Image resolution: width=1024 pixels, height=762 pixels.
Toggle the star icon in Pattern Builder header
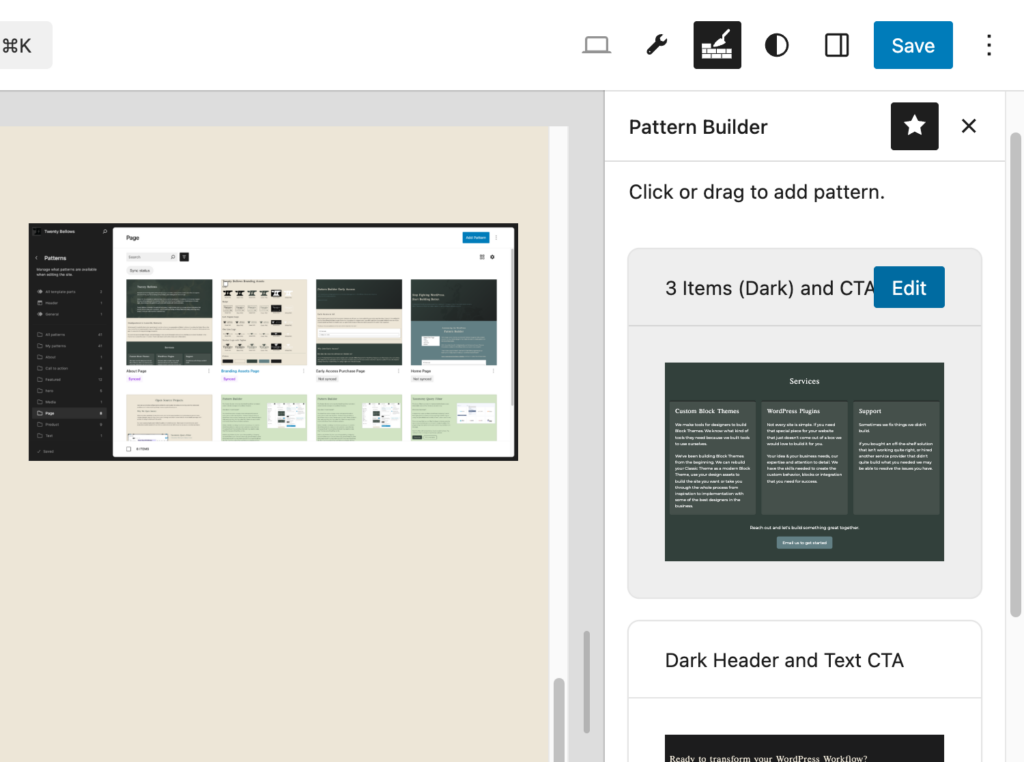914,126
